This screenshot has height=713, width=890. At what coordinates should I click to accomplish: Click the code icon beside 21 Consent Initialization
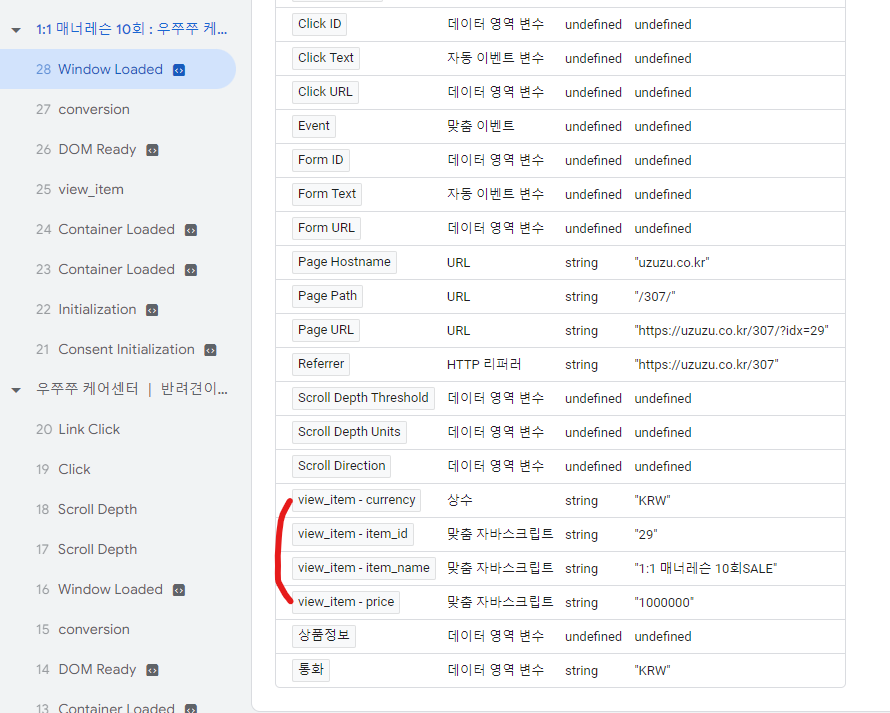[209, 349]
